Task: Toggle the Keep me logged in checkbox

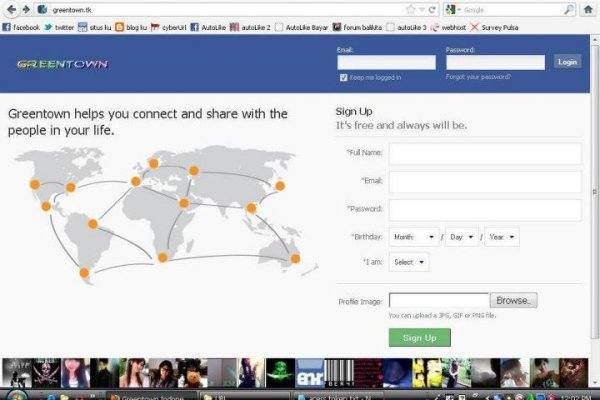Action: 344,77
